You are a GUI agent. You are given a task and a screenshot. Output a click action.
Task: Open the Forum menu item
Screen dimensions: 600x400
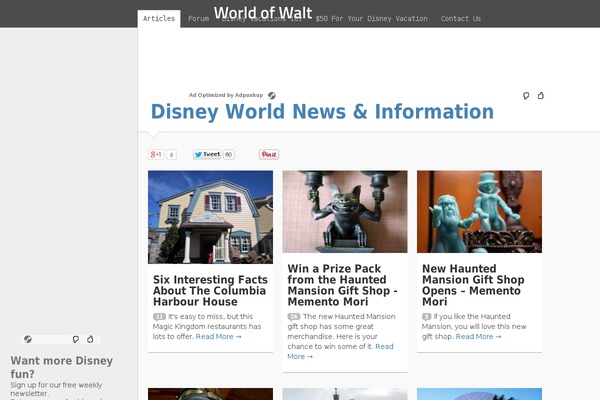pos(198,18)
